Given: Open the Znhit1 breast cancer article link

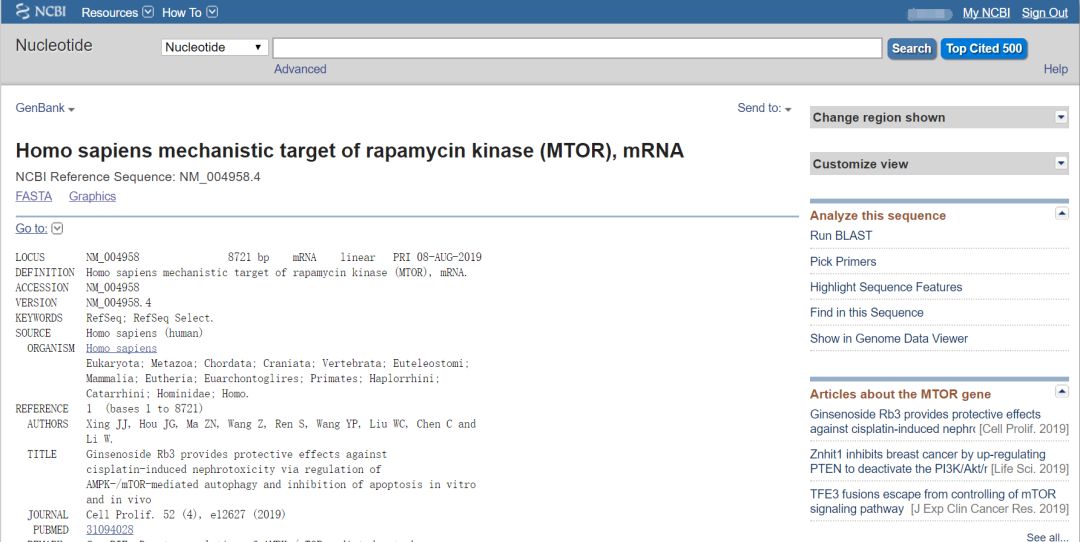Looking at the screenshot, I should [928, 461].
